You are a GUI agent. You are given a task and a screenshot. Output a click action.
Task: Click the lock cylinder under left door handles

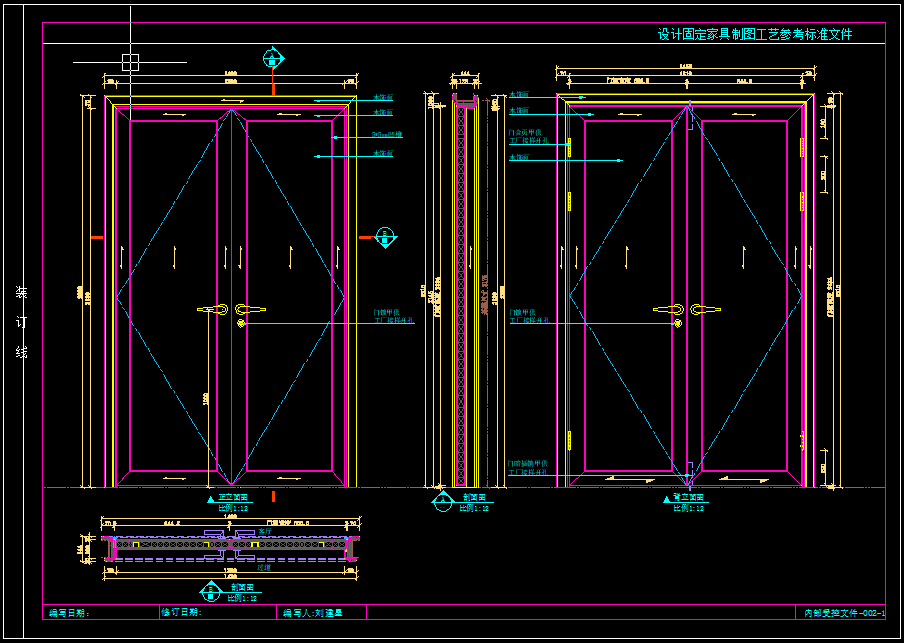tap(240, 323)
